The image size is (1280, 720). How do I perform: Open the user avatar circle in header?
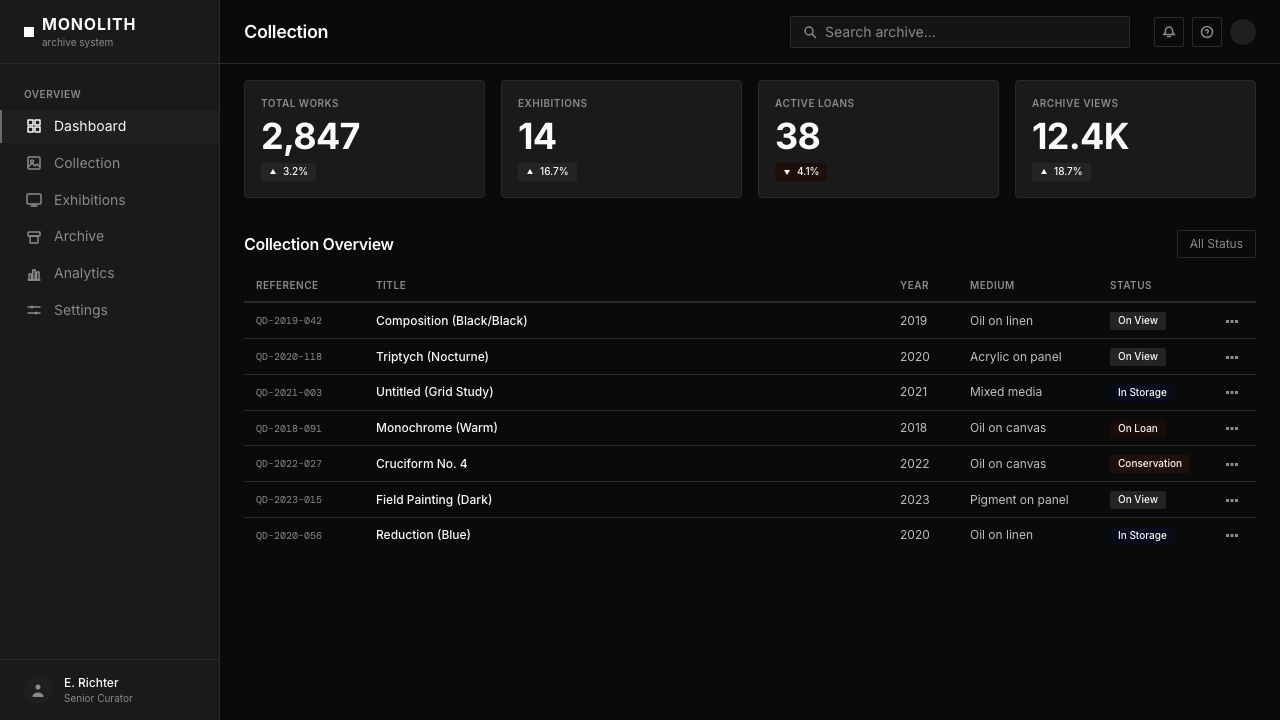1243,32
